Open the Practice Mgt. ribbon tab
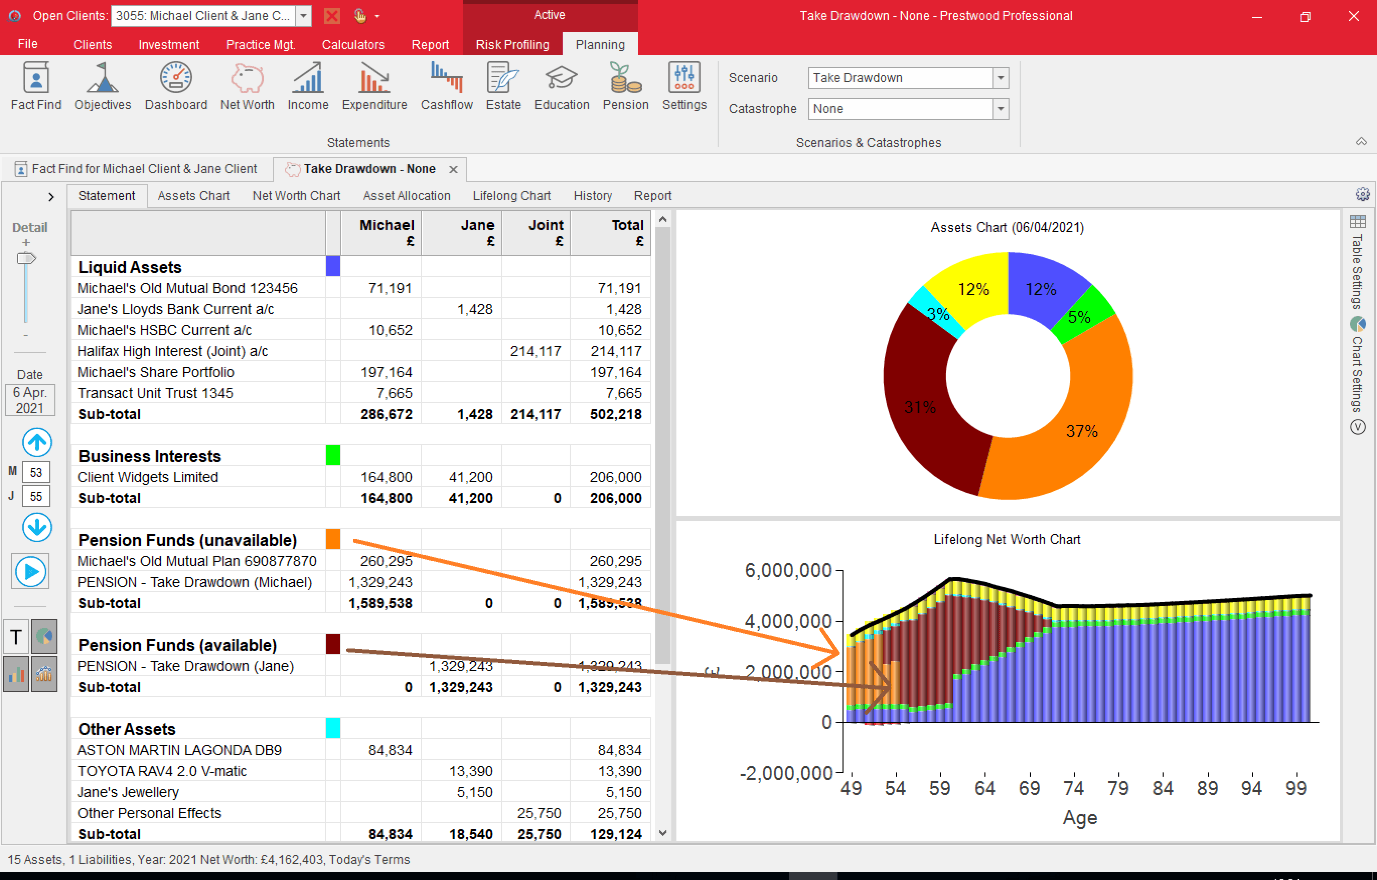Viewport: 1377px width, 880px height. [x=261, y=44]
